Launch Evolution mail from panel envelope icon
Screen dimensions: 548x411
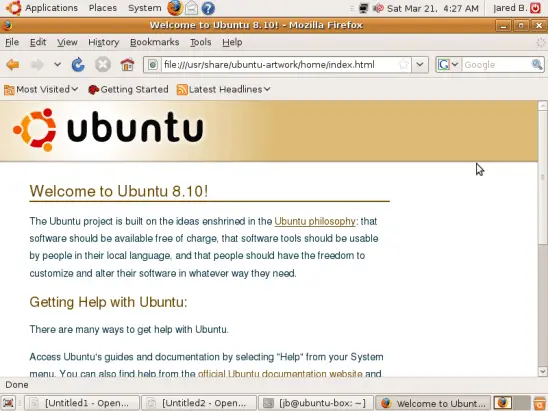pos(192,8)
